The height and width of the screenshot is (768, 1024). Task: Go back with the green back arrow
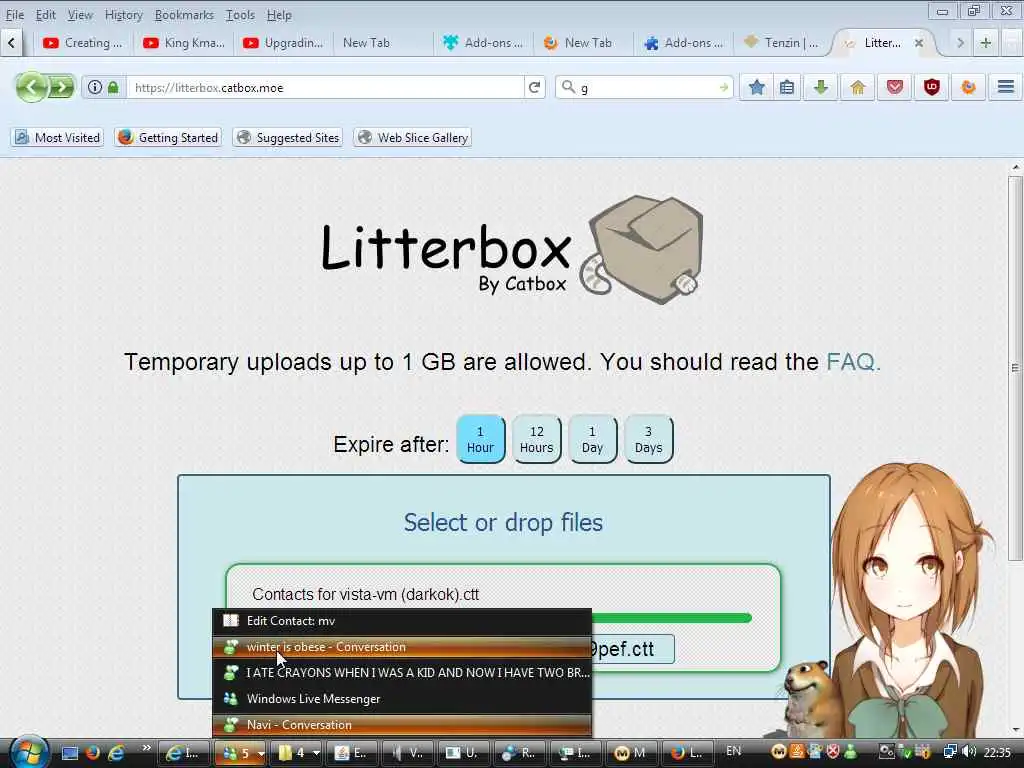31,87
